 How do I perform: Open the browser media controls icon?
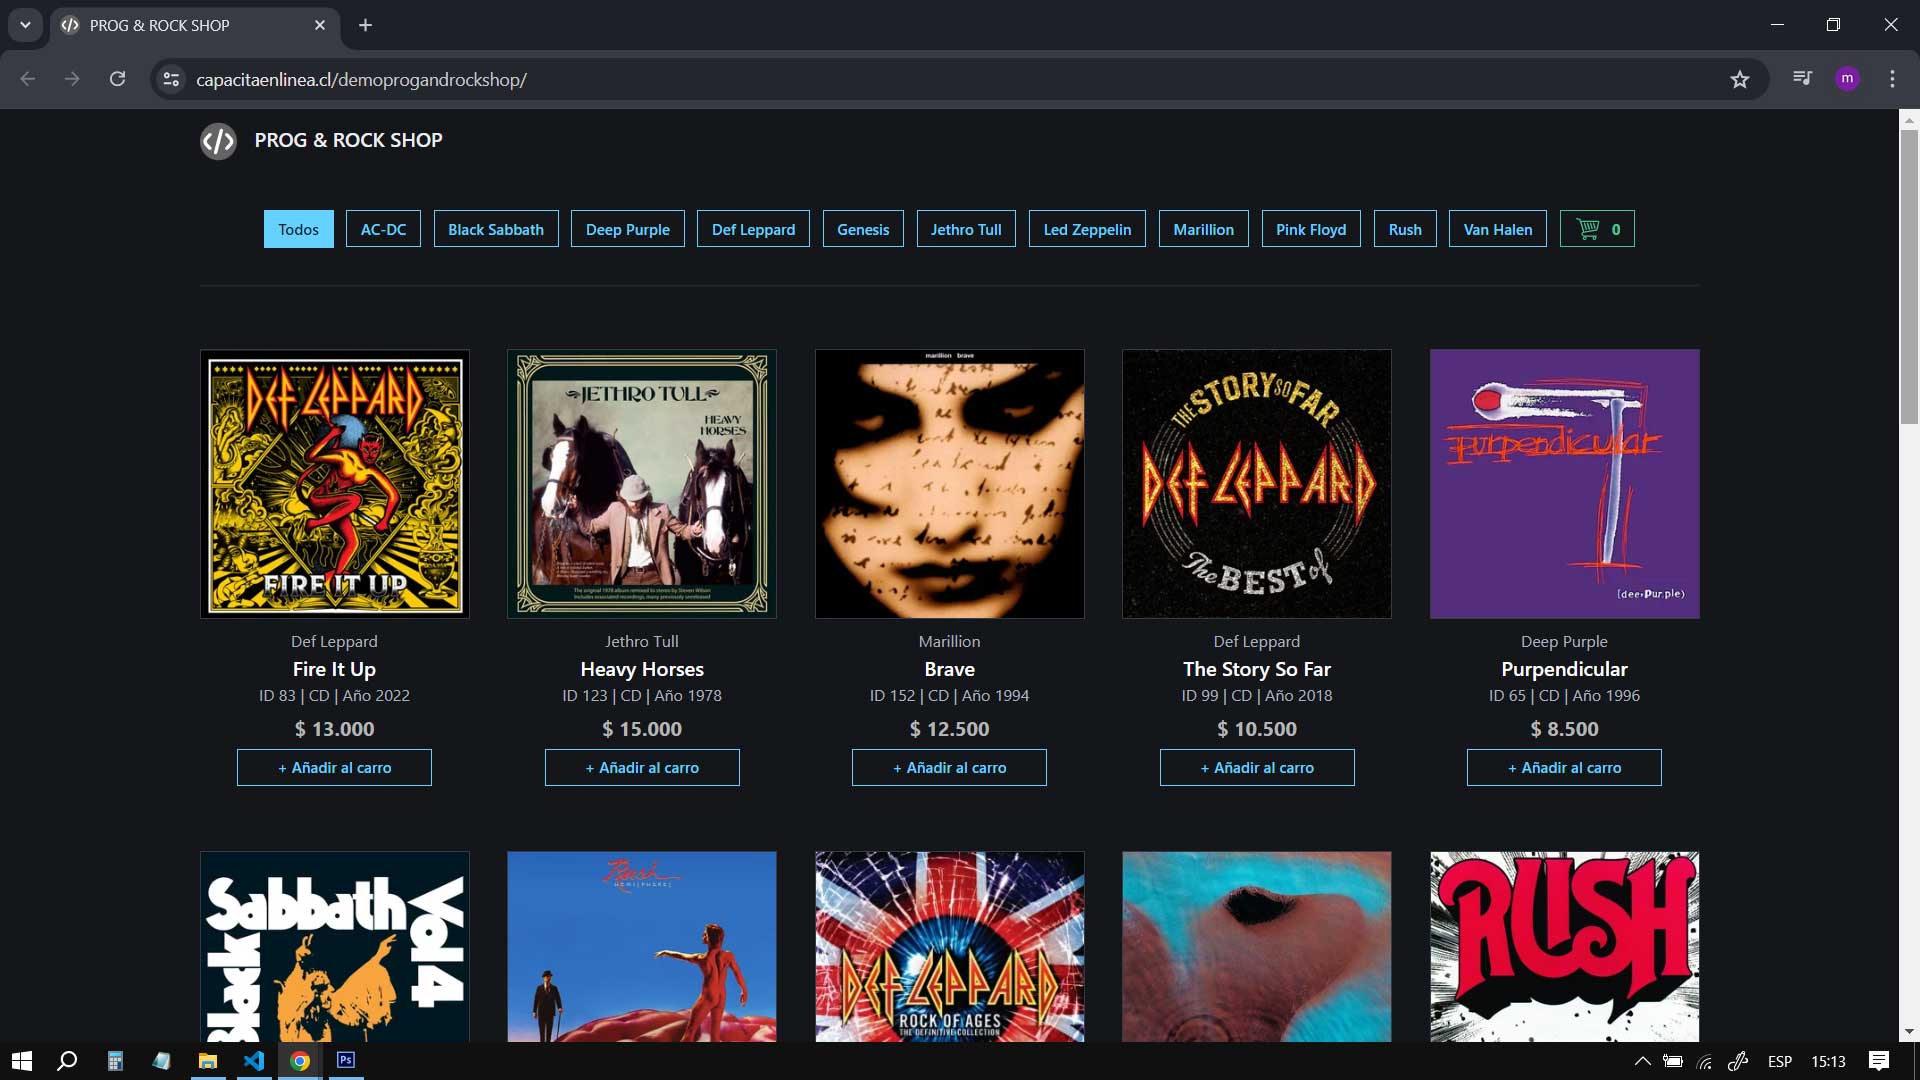pos(1802,79)
